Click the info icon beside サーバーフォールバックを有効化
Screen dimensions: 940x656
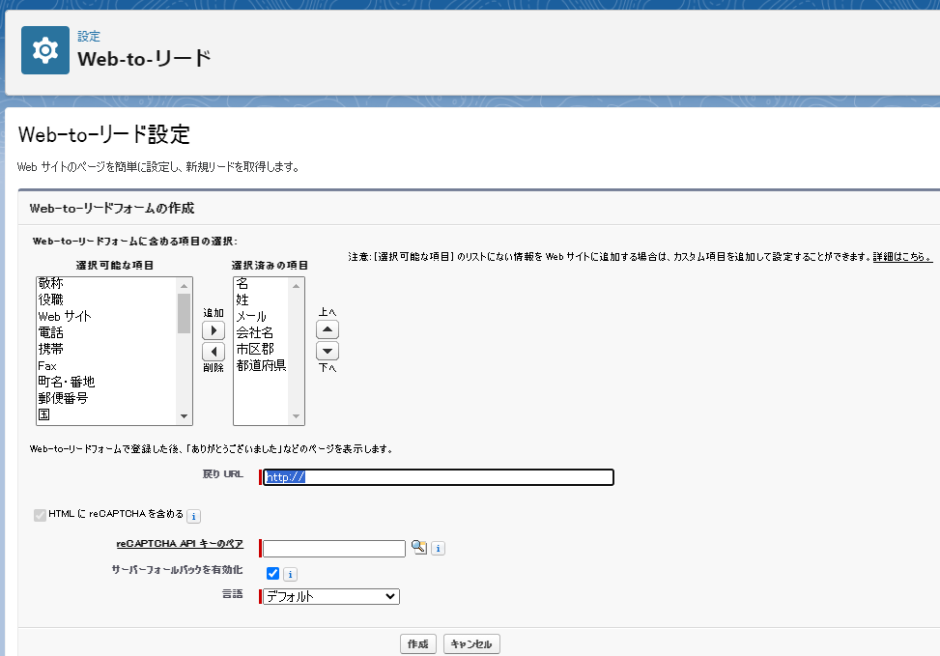point(289,573)
